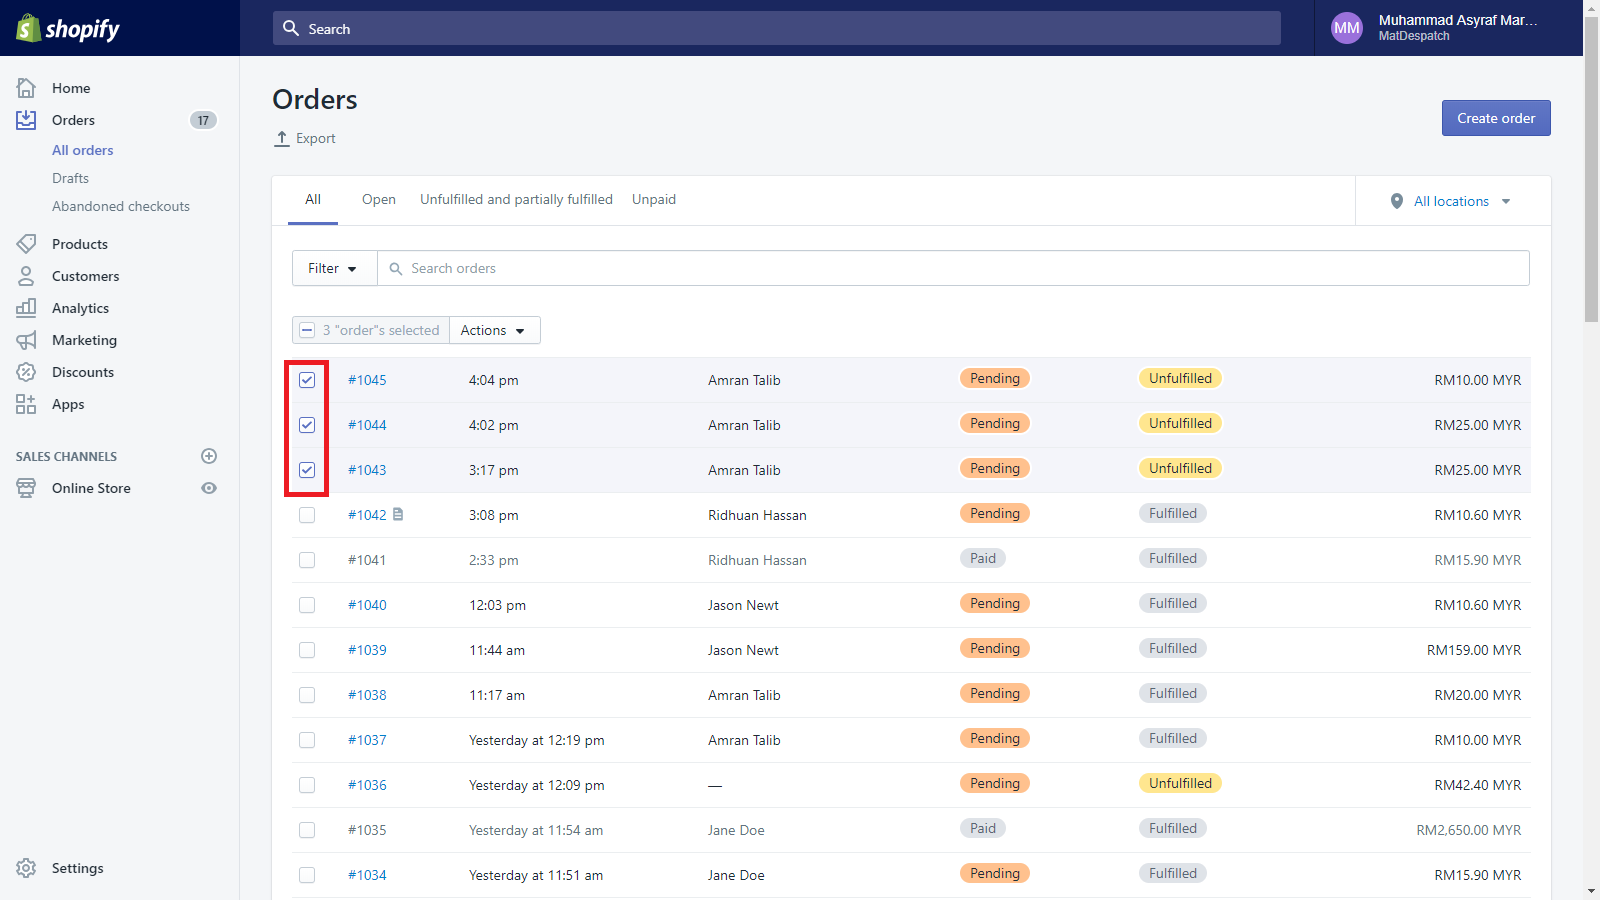Open Unfulfilled and partially fulfilled tab
The width and height of the screenshot is (1600, 900).
click(x=516, y=200)
